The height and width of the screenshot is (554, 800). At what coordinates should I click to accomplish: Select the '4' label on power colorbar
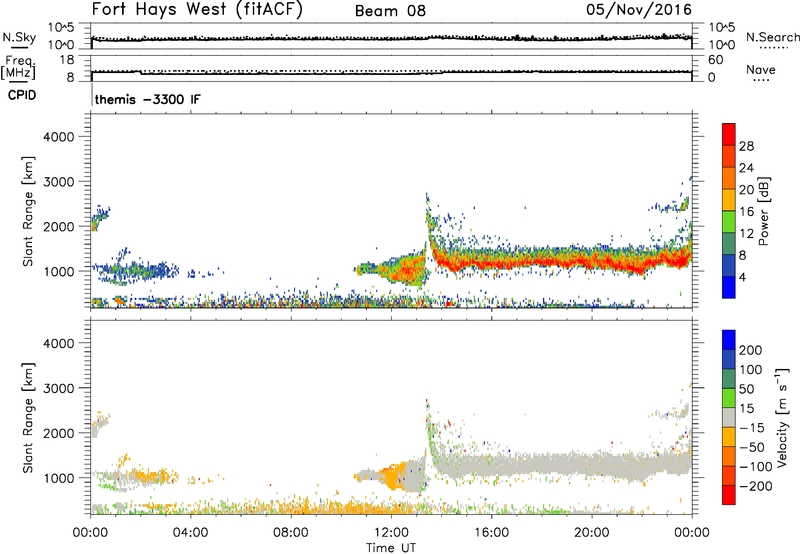click(x=743, y=278)
